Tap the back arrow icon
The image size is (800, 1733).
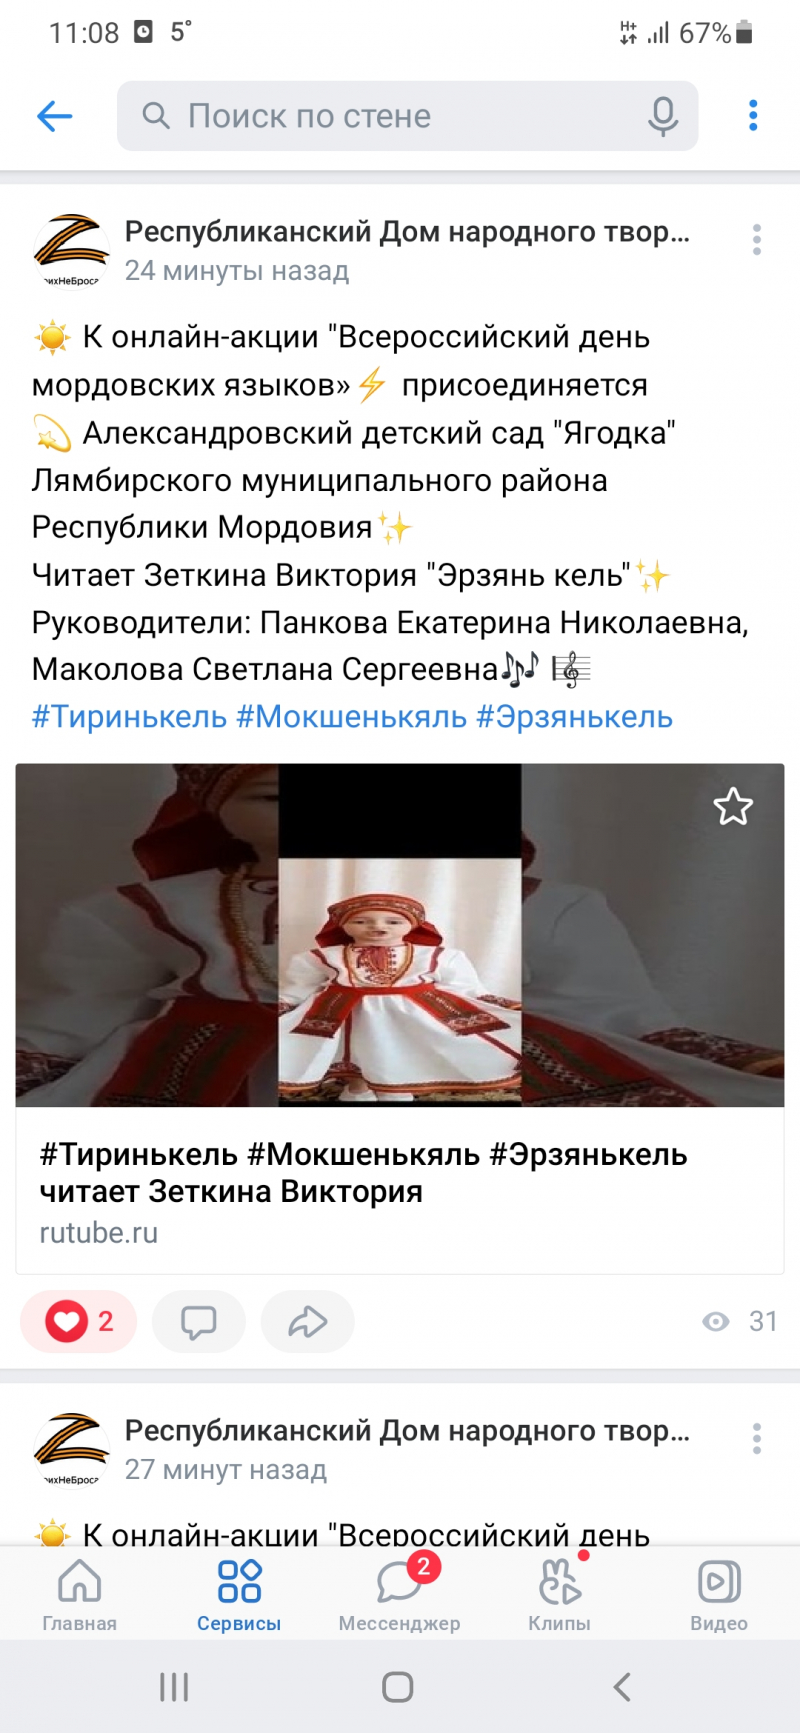(55, 116)
